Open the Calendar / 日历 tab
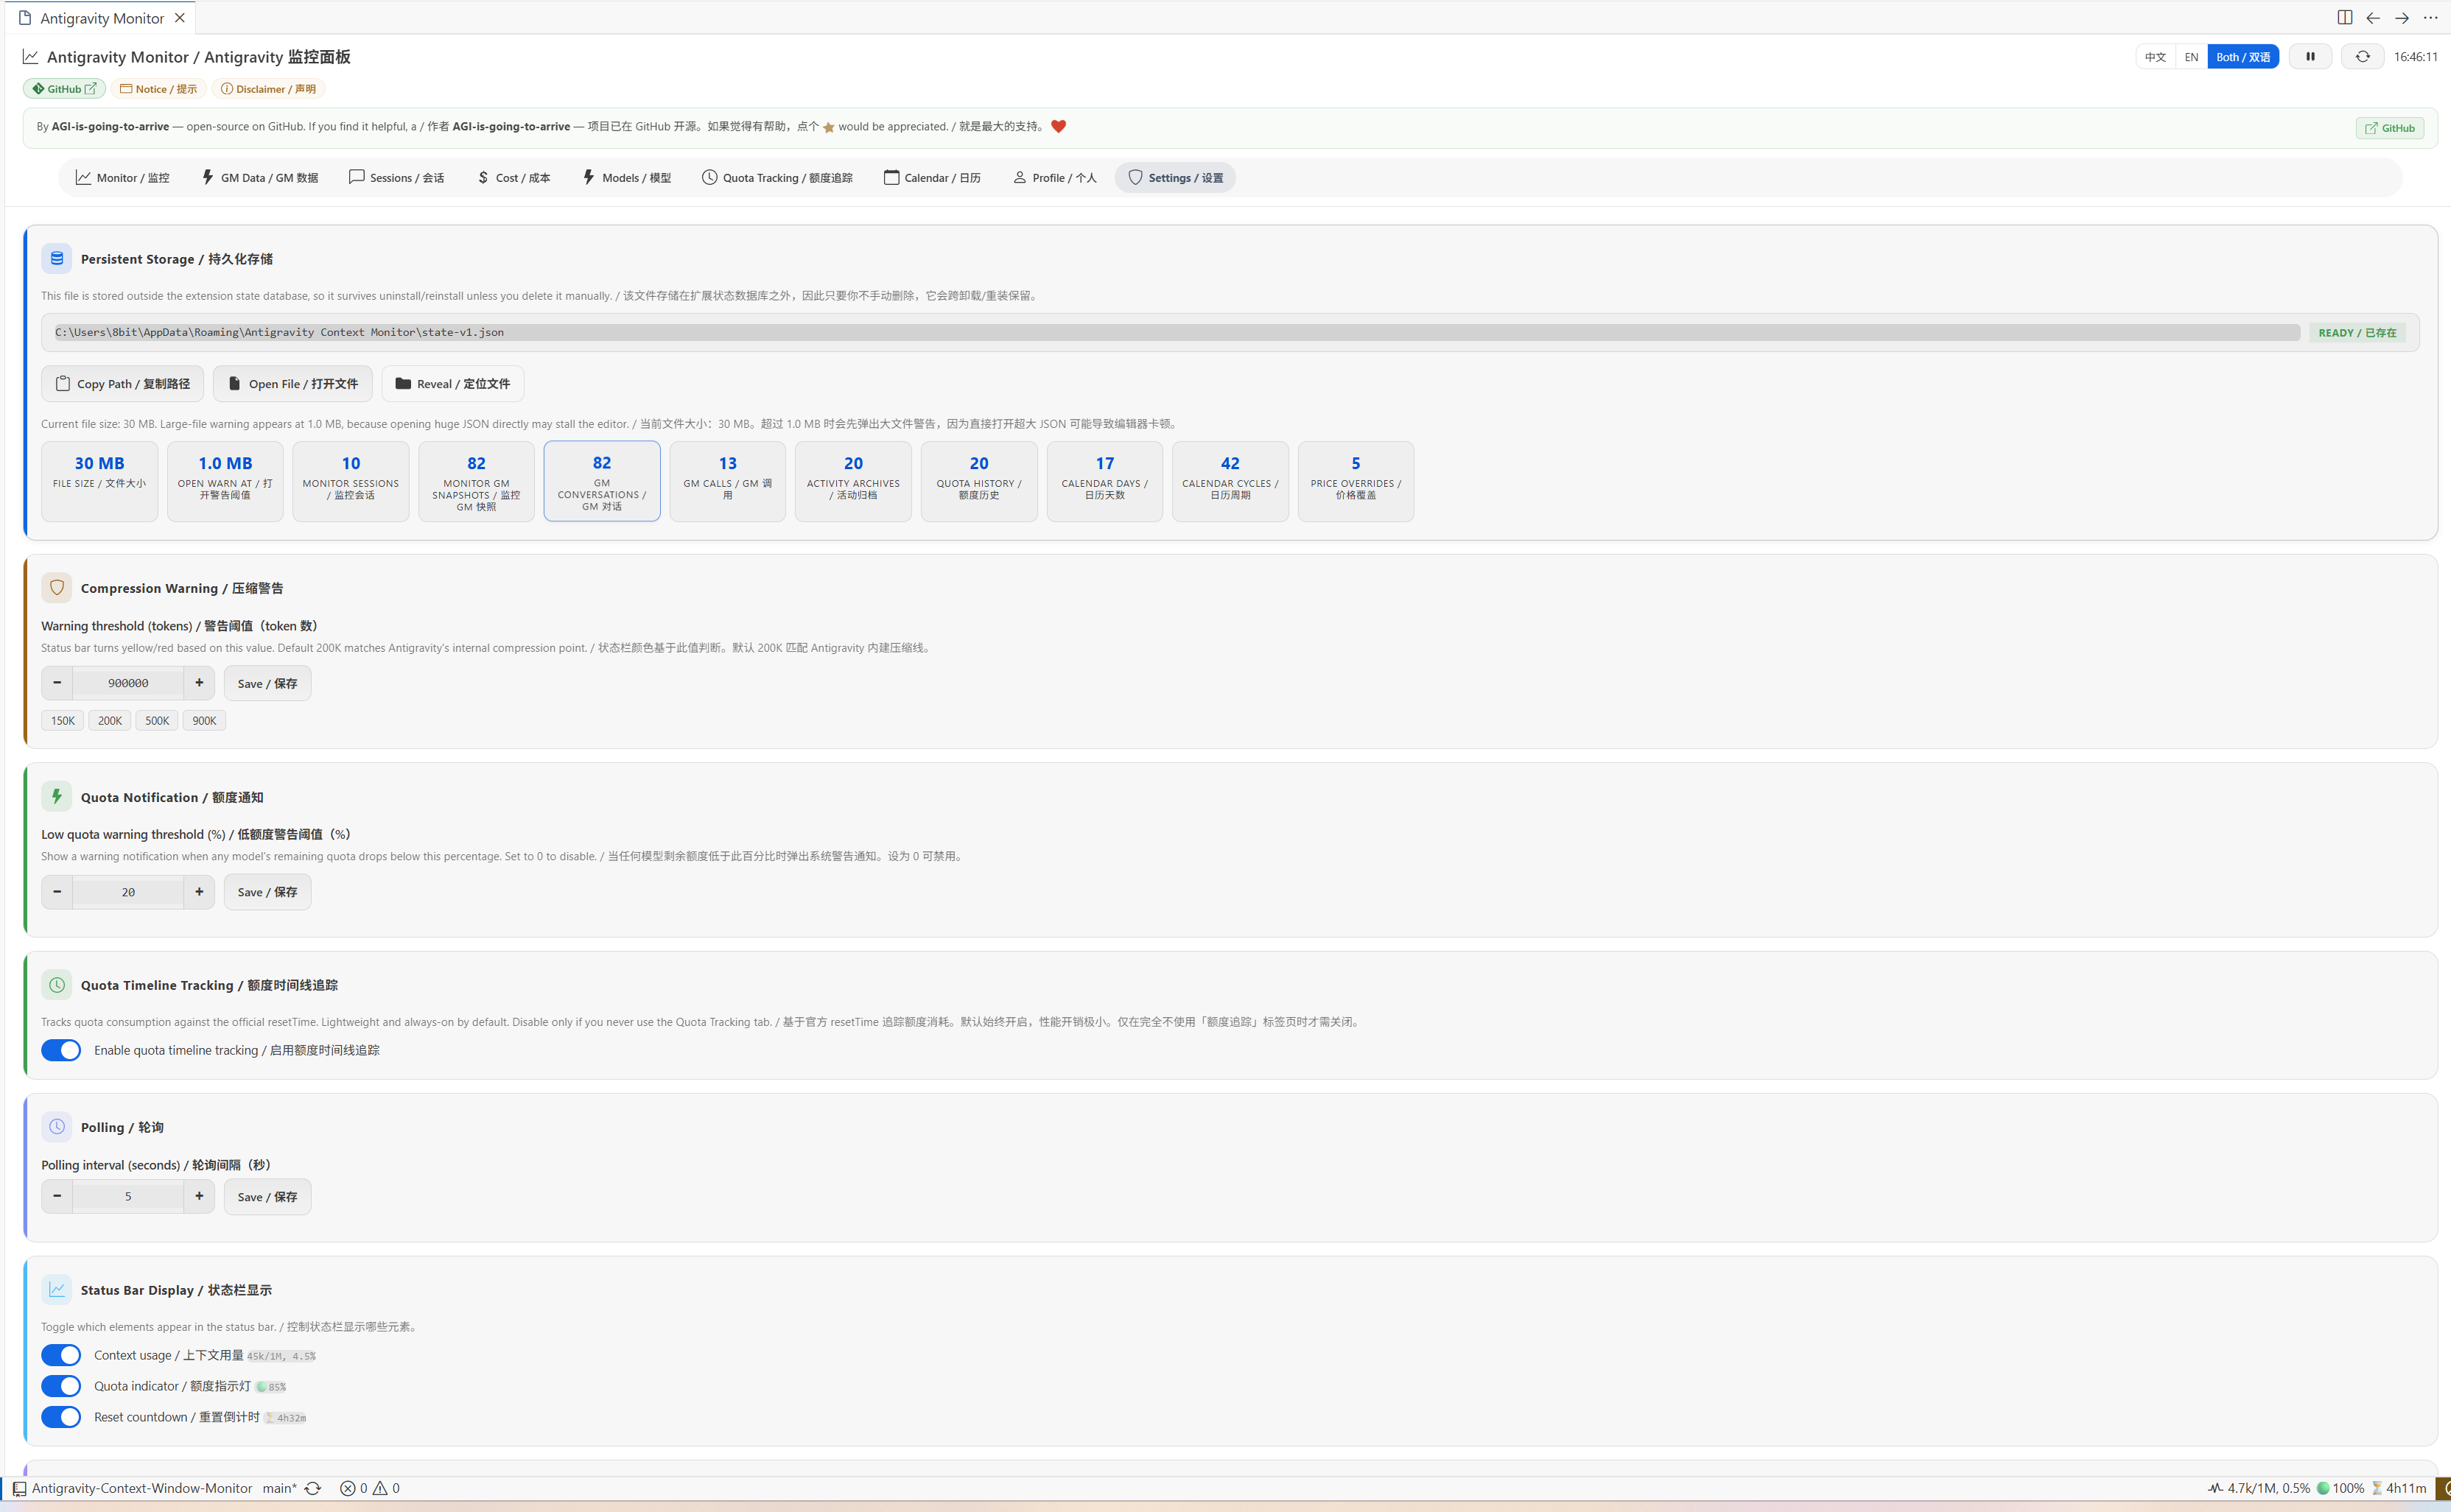 [x=932, y=178]
